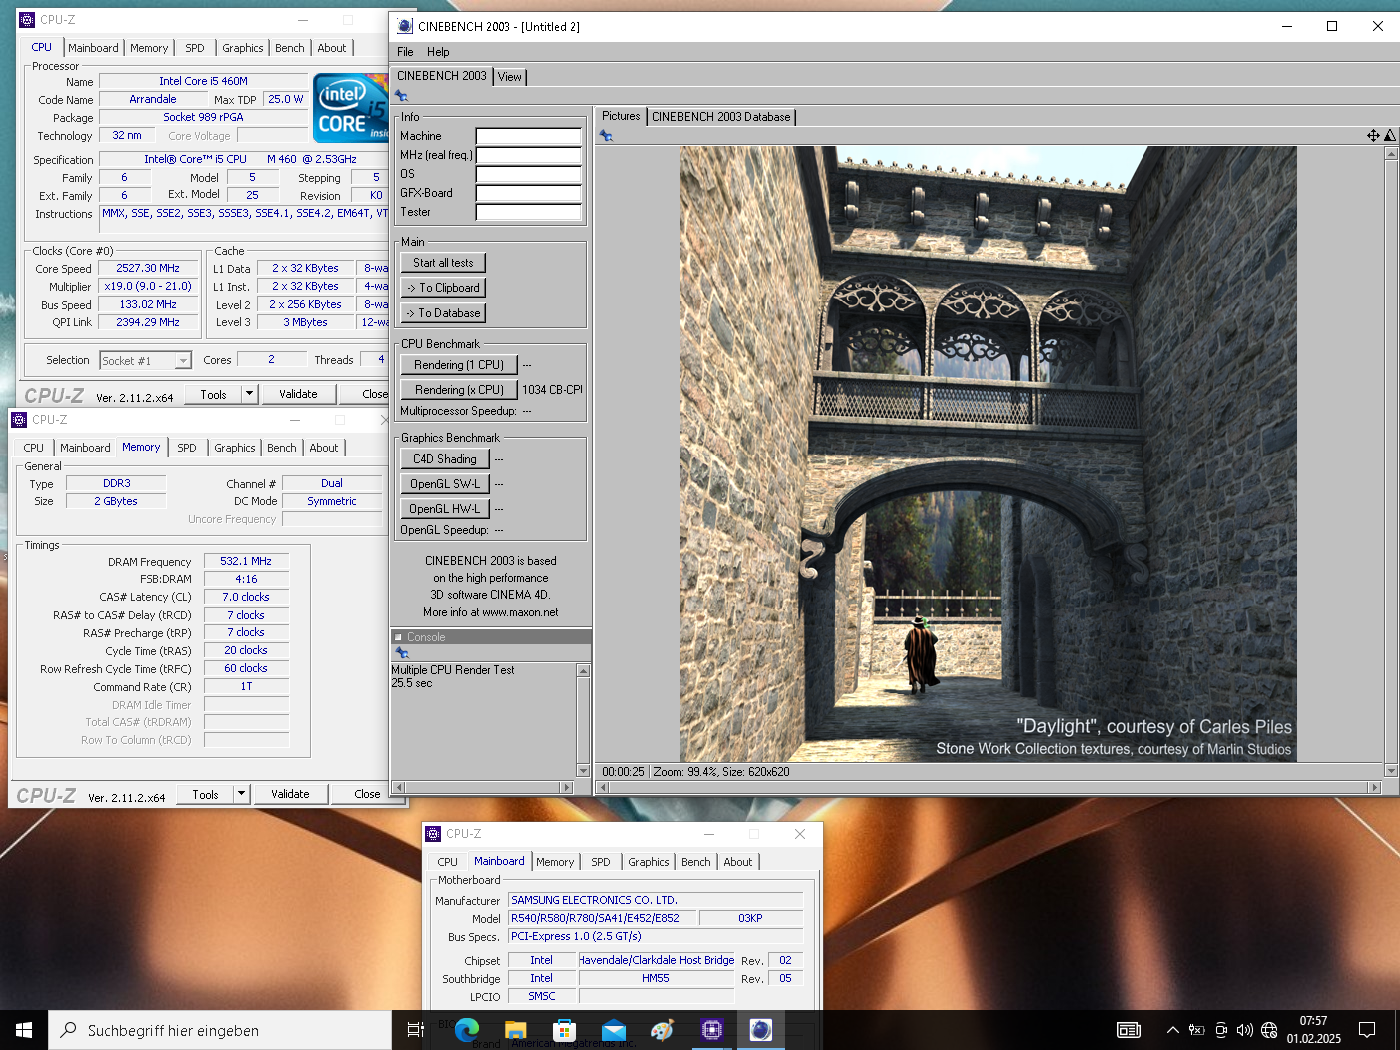
Task: Click the Machine input field
Action: tap(529, 136)
